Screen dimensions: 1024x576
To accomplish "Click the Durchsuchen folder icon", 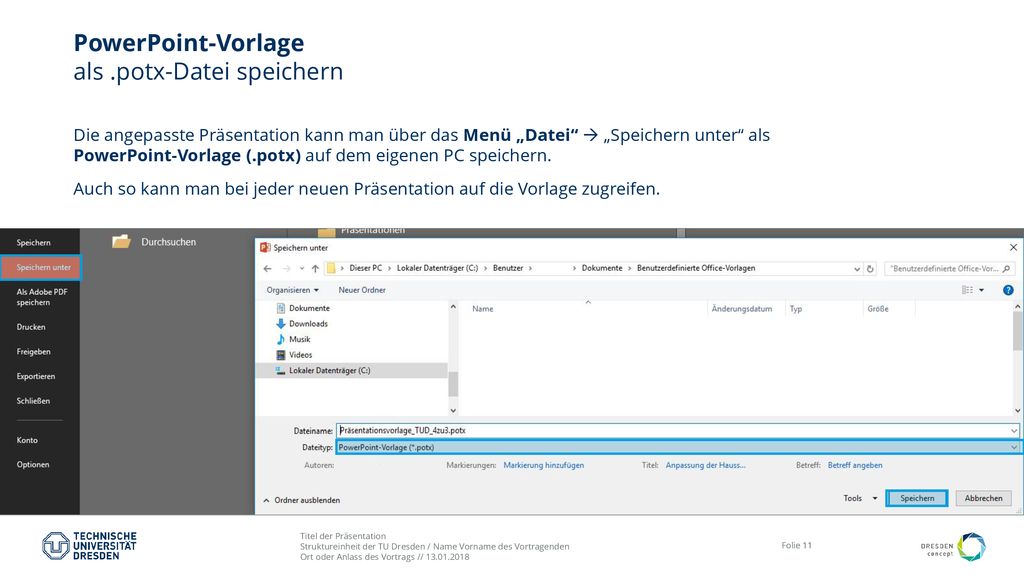I will (x=121, y=242).
